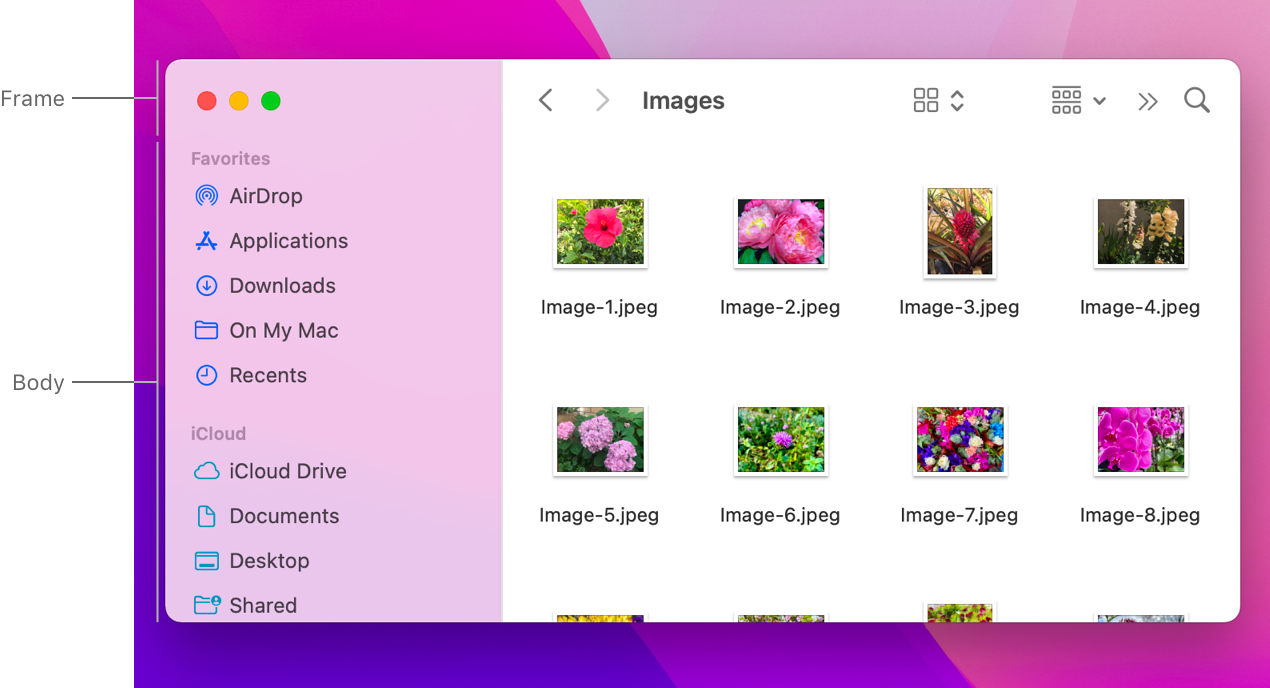1270x688 pixels.
Task: Select the Image-7.jpeg thumbnail
Action: point(960,440)
